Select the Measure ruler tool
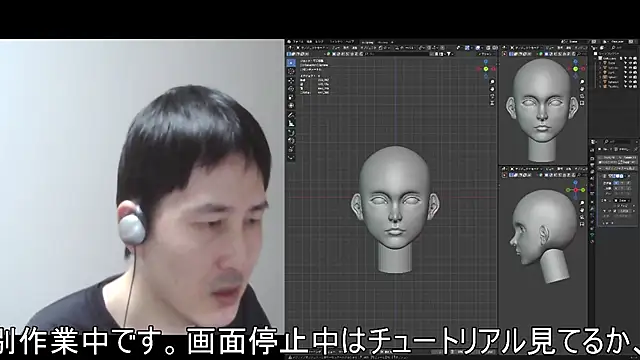640x360 pixels. [x=291, y=123]
